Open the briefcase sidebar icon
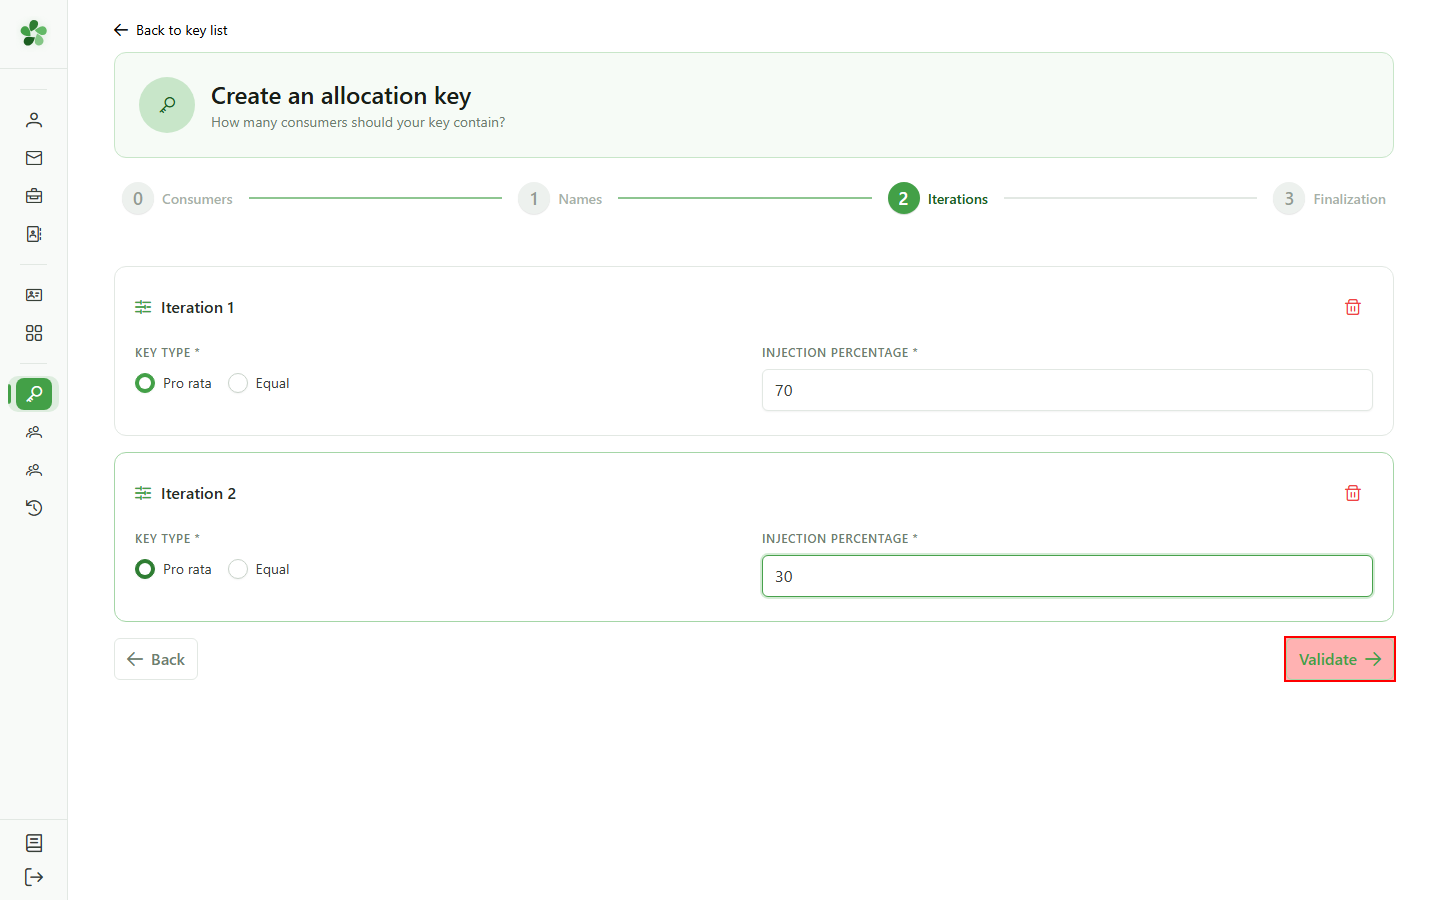The image size is (1440, 900). point(34,196)
